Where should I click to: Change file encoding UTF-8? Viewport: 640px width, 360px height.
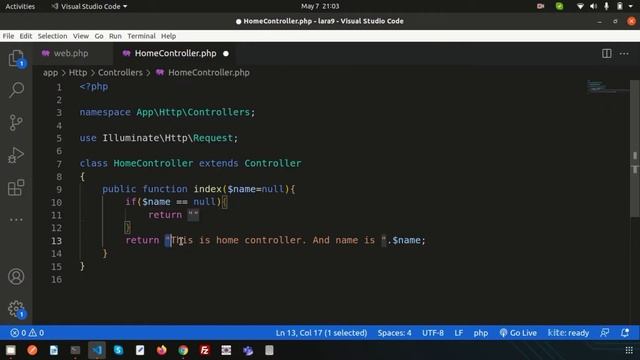[433, 333]
